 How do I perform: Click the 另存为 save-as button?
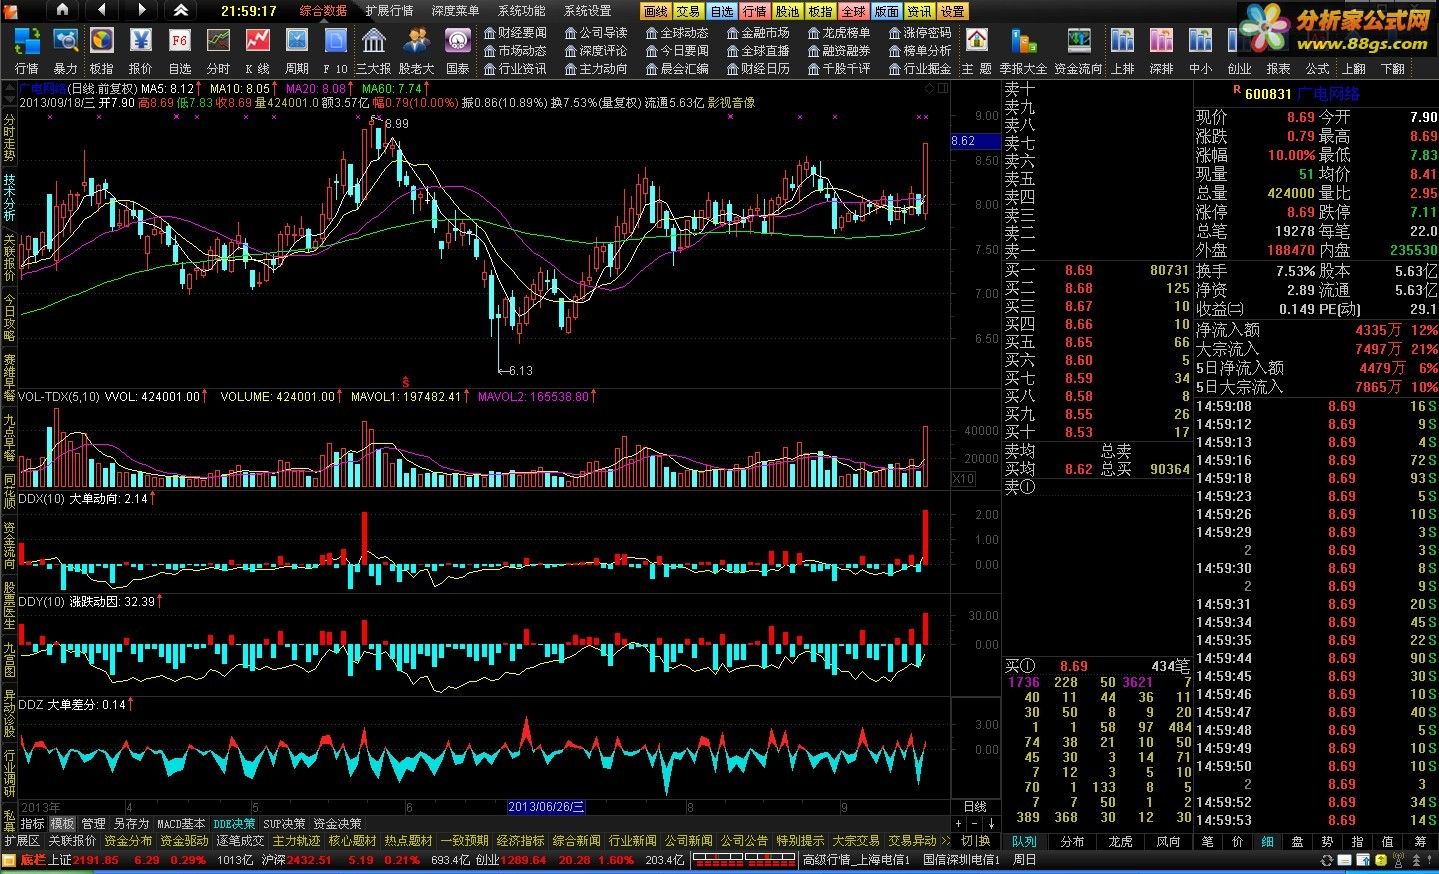(131, 824)
